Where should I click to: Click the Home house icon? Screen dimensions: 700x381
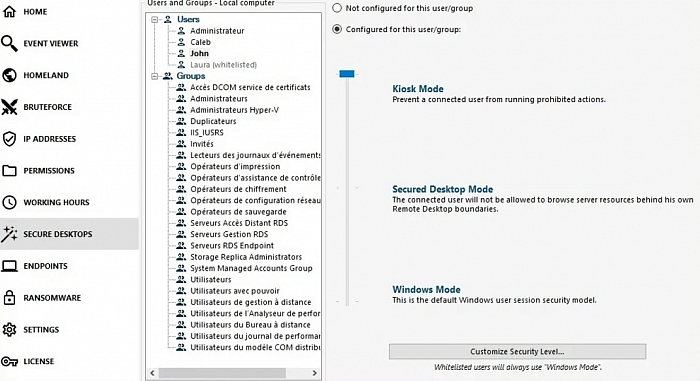9,11
